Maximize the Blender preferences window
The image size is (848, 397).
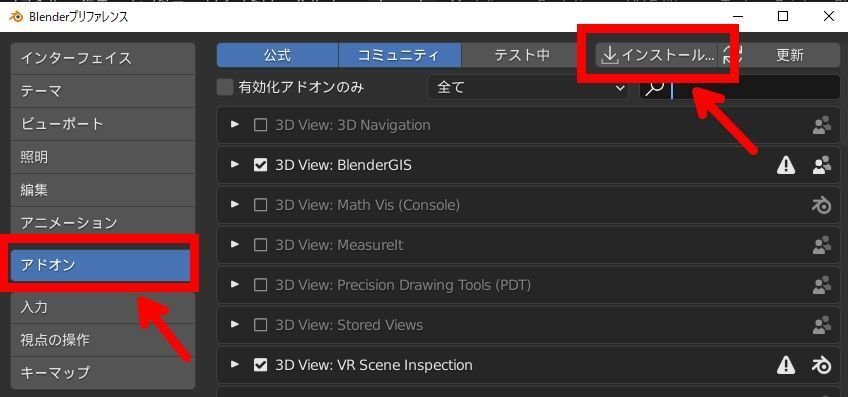point(783,16)
